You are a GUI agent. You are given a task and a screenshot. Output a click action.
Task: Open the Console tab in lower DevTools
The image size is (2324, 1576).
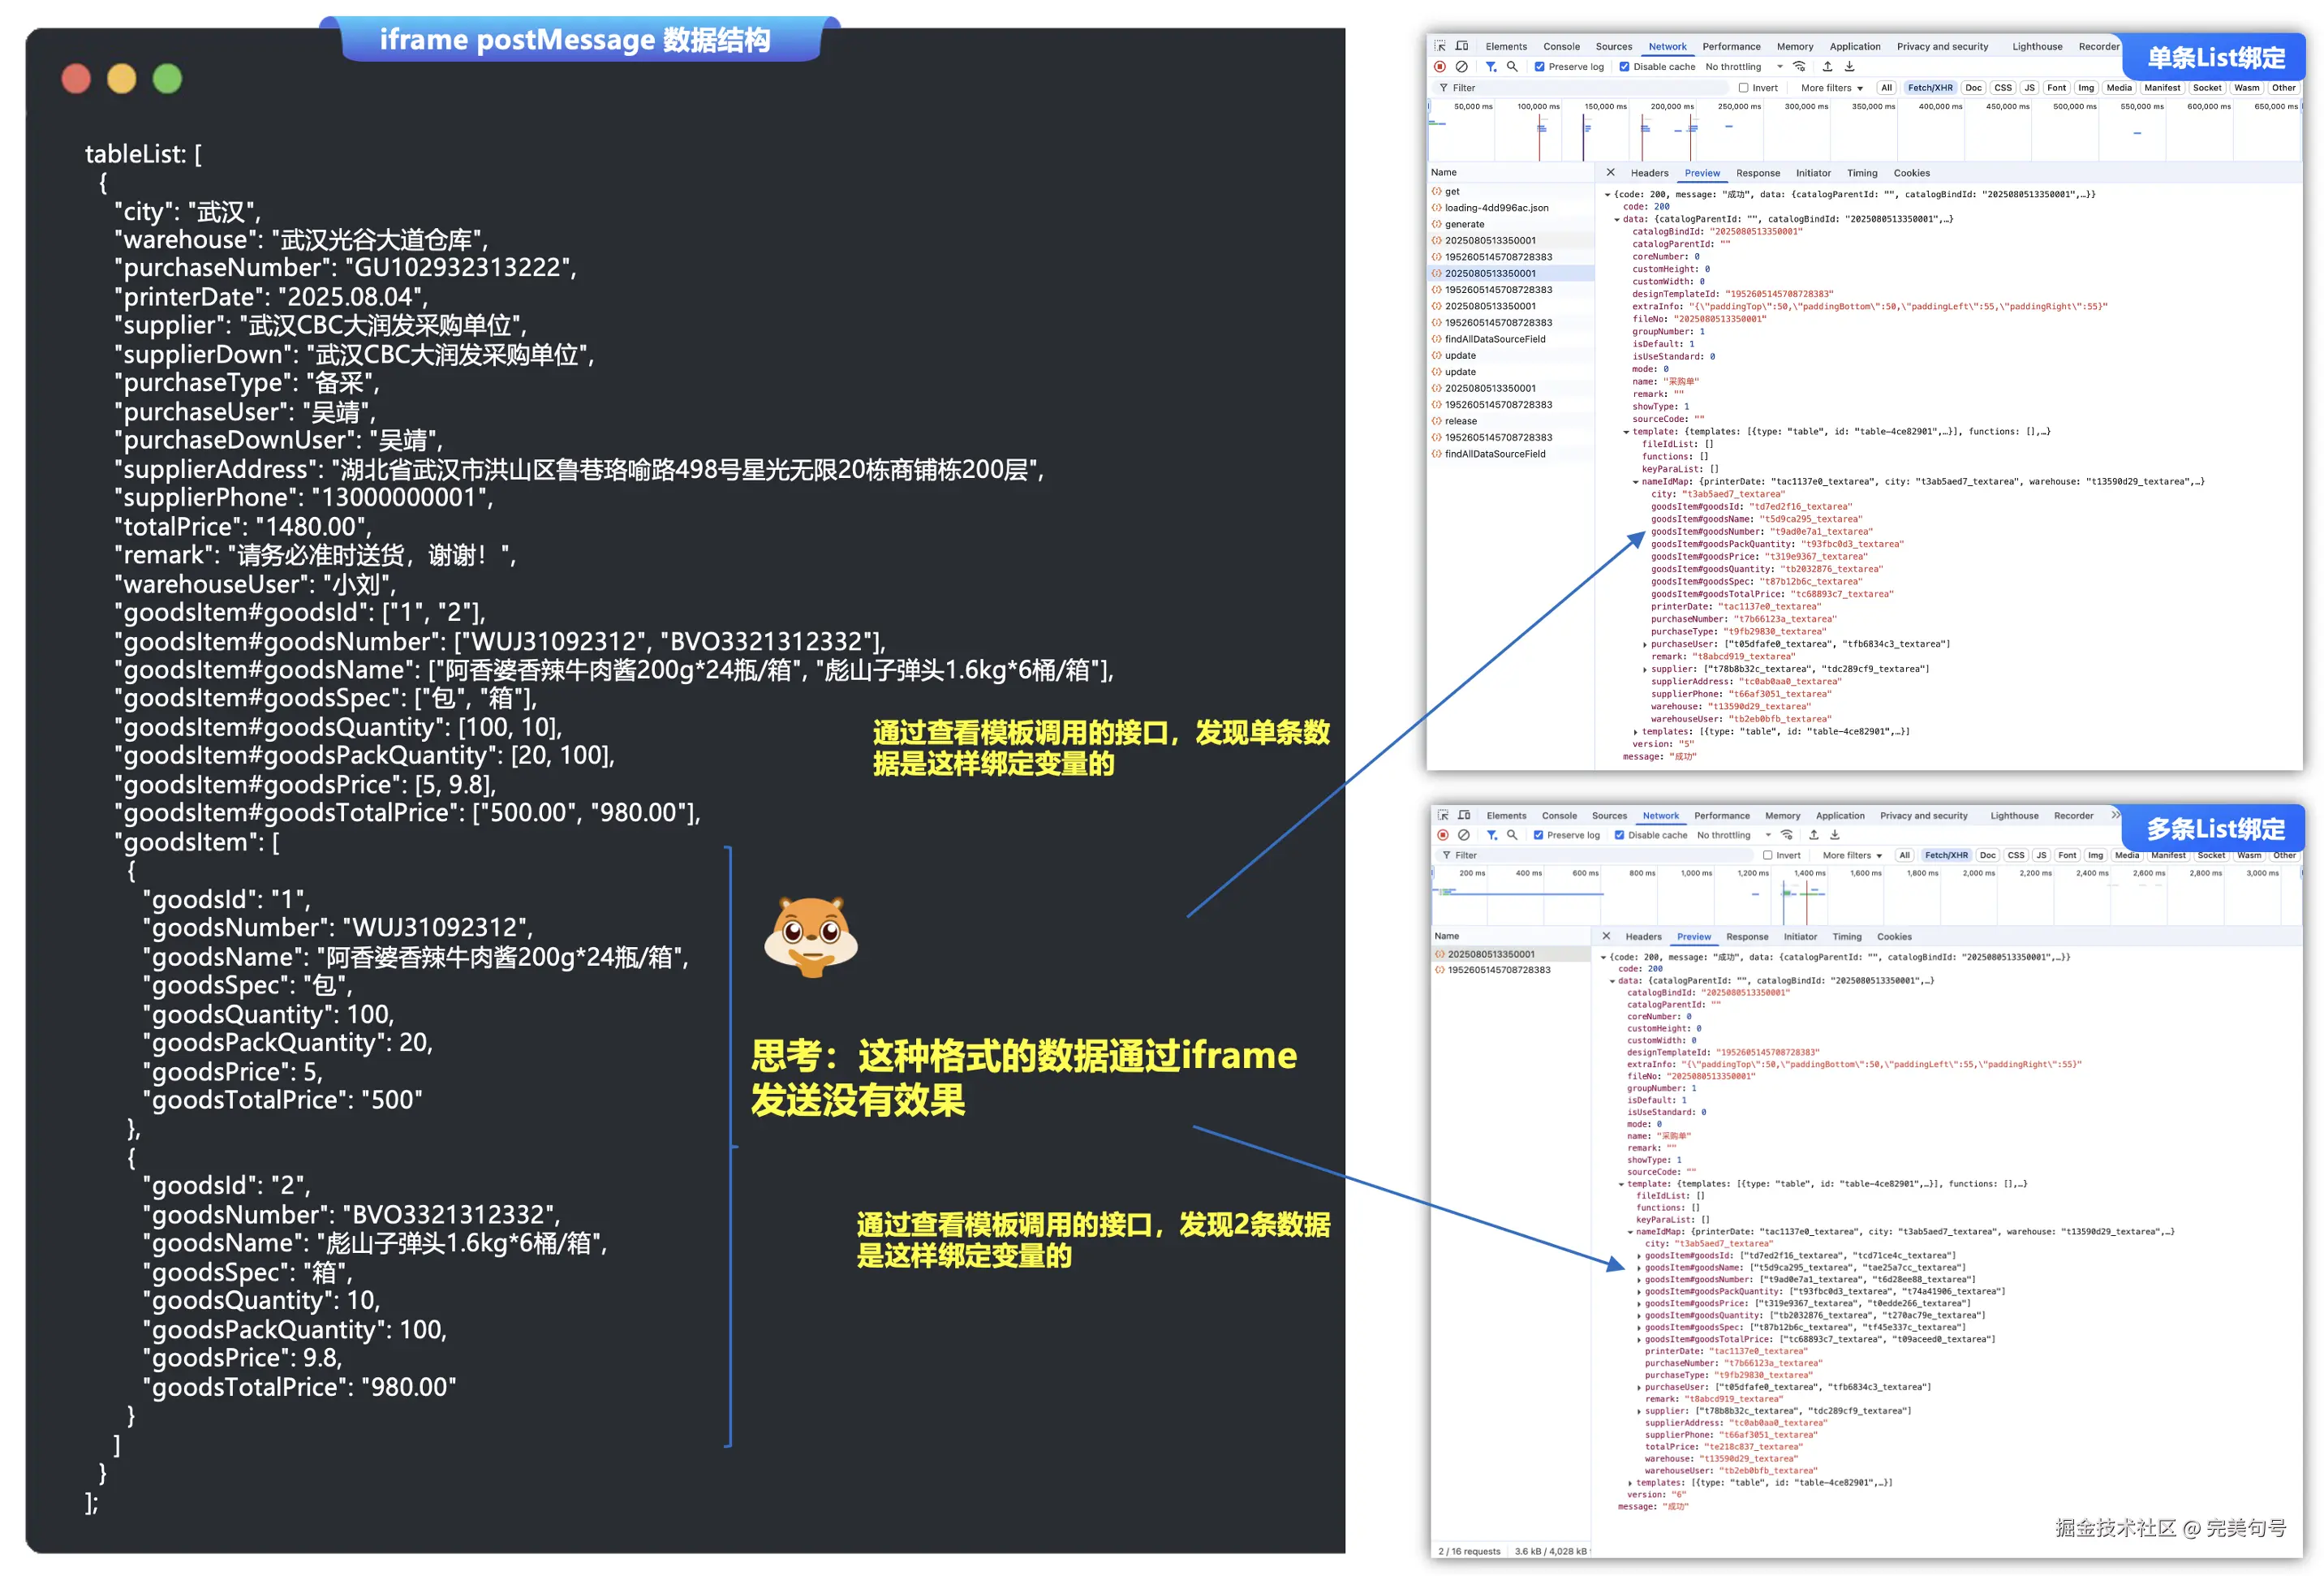[x=1558, y=815]
